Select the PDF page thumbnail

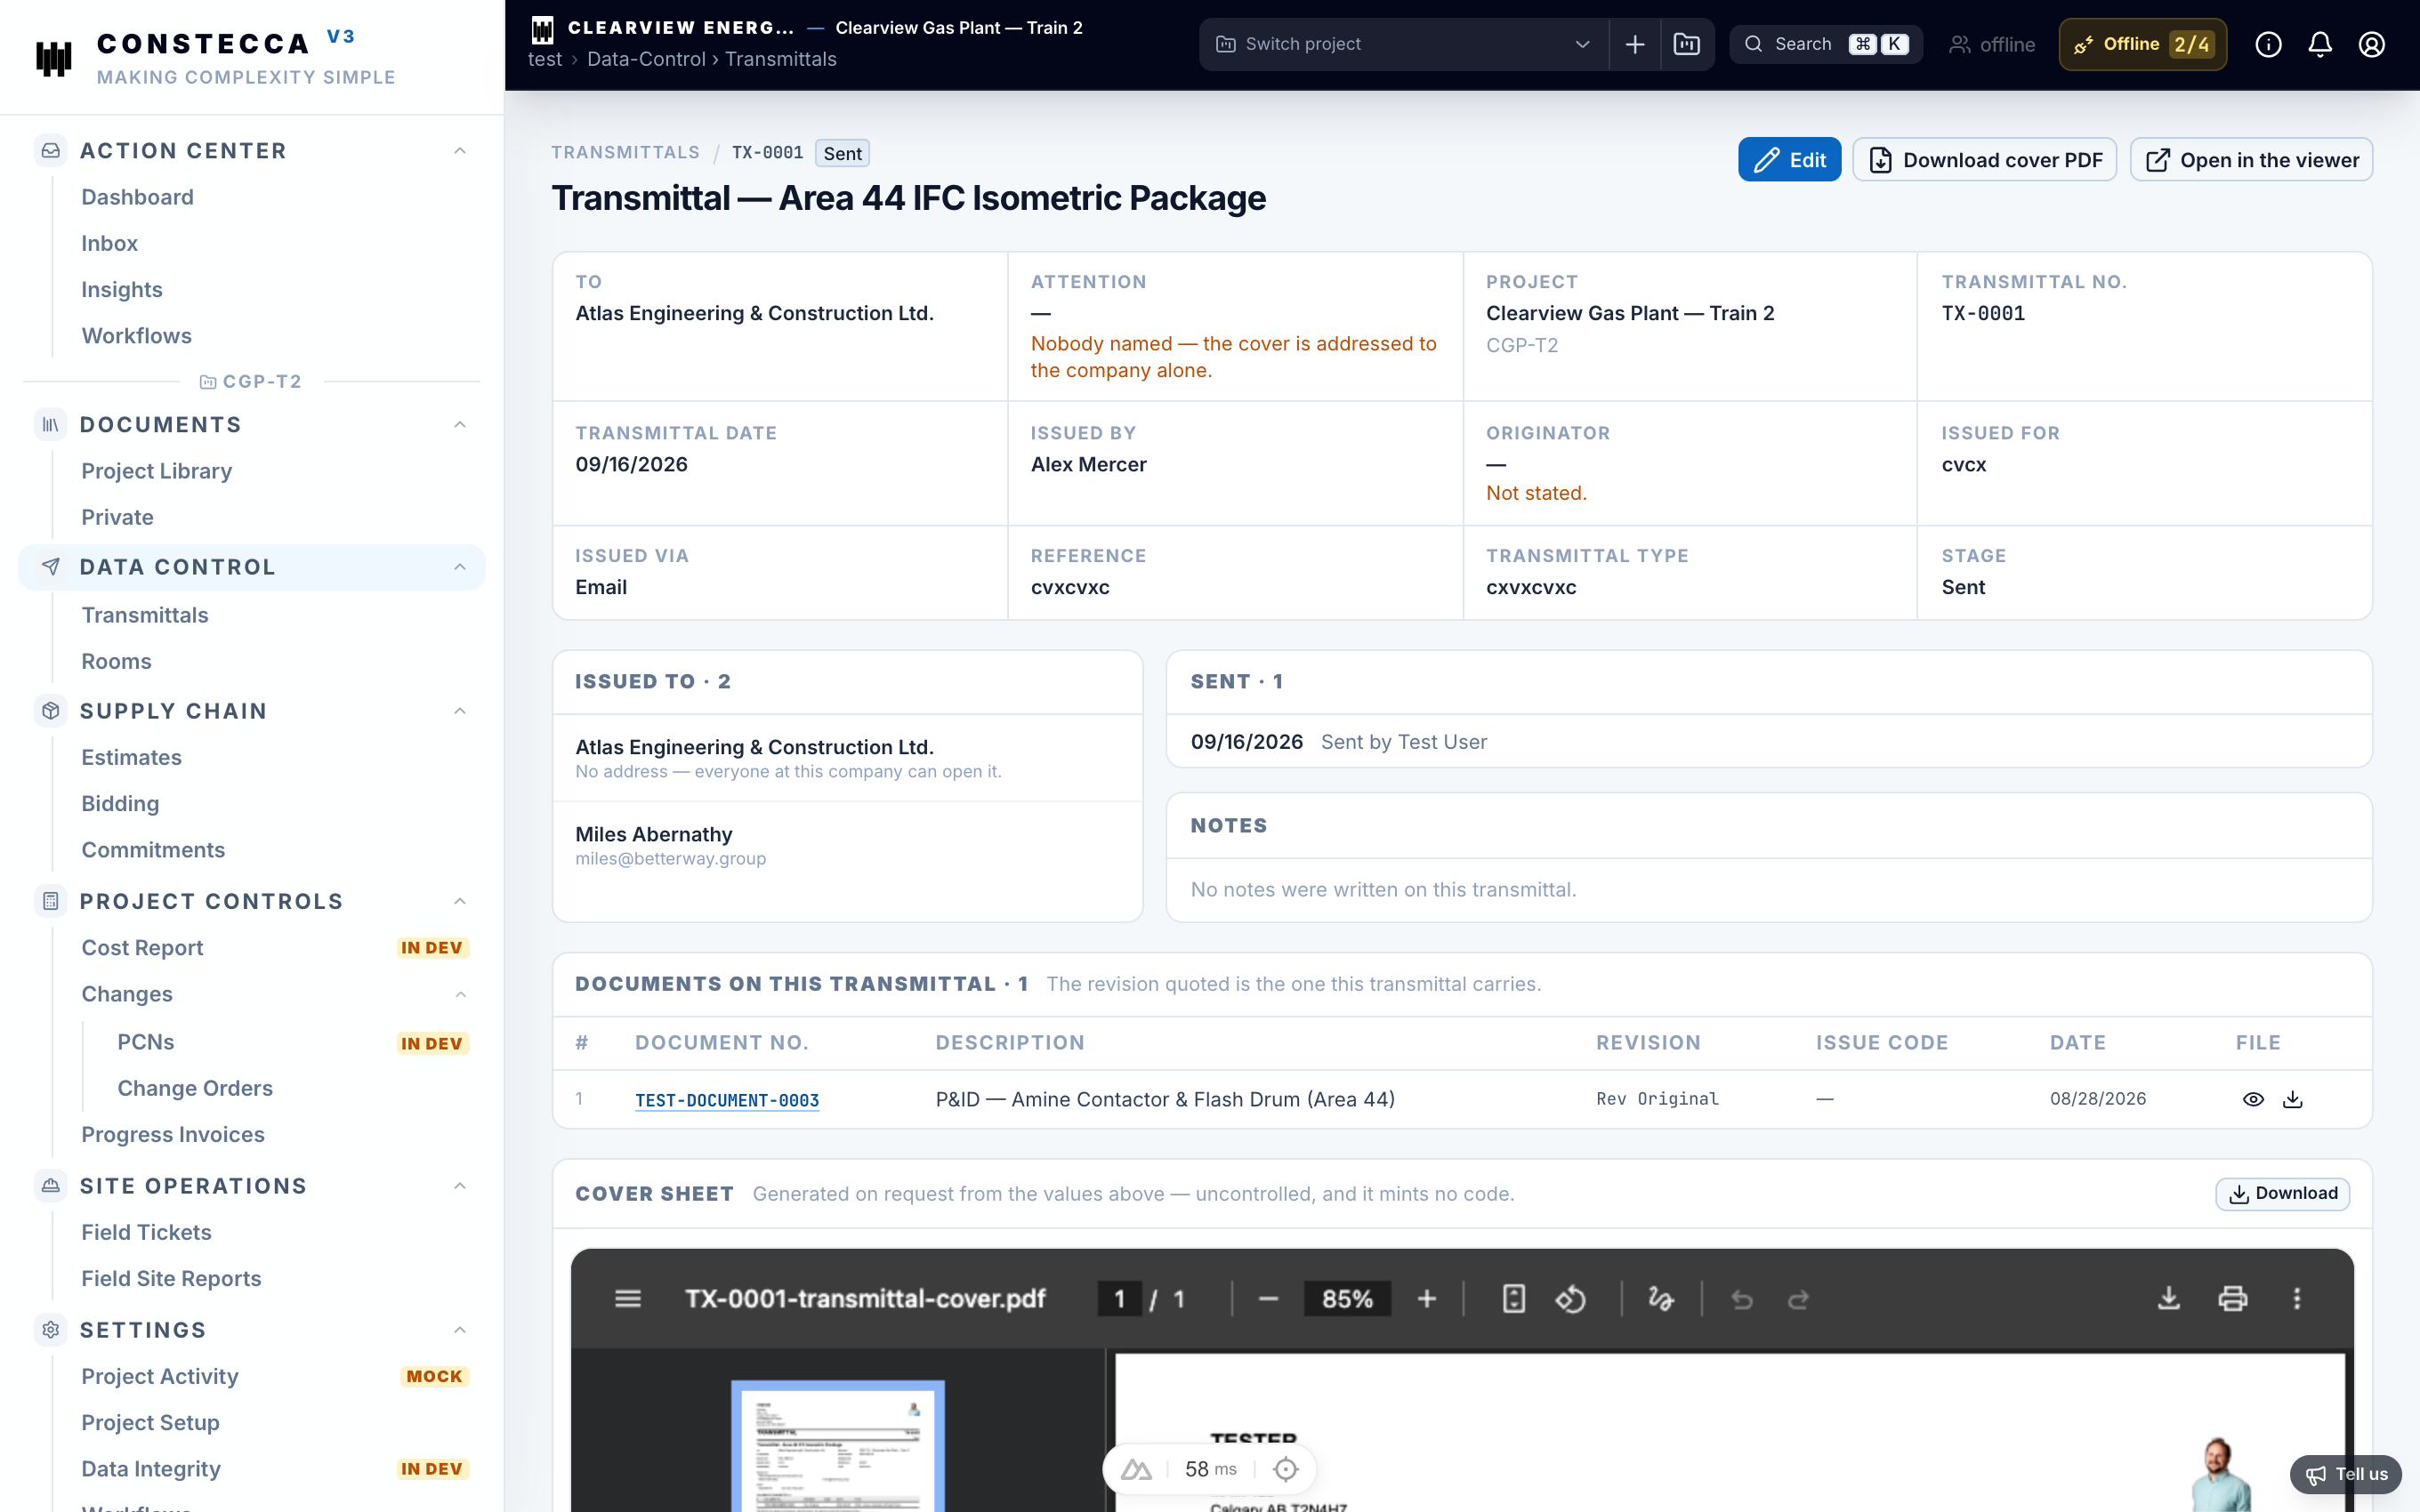tap(838, 1445)
